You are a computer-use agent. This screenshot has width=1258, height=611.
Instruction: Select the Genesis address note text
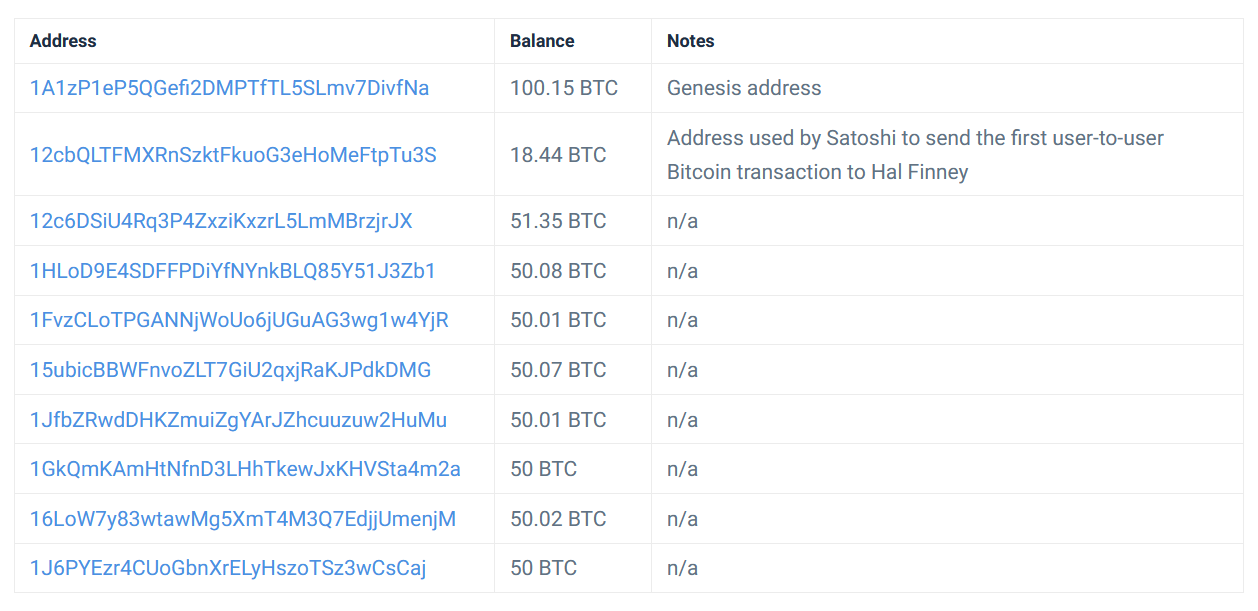pyautogui.click(x=744, y=88)
